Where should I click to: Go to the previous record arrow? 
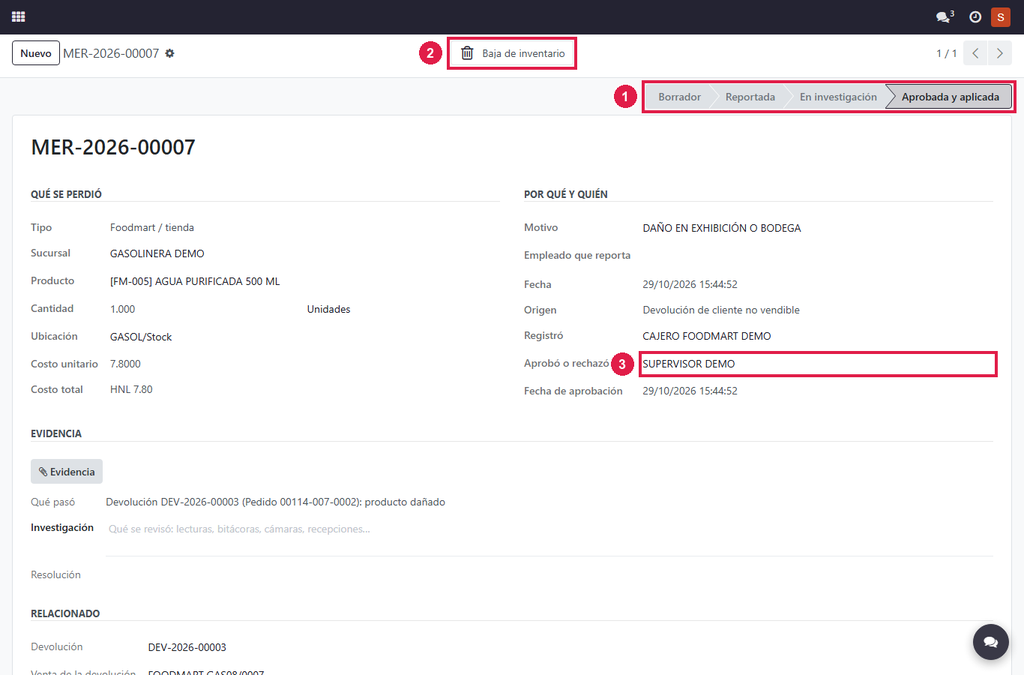tap(976, 54)
